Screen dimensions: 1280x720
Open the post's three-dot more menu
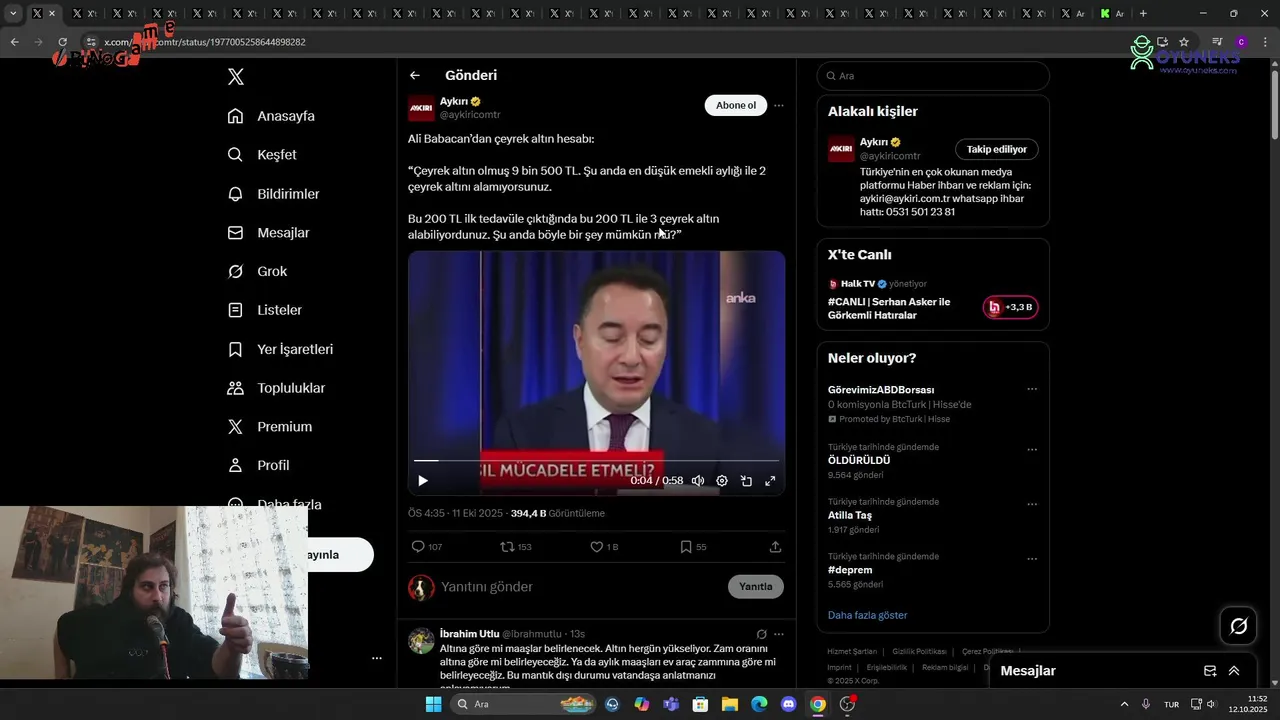click(779, 106)
